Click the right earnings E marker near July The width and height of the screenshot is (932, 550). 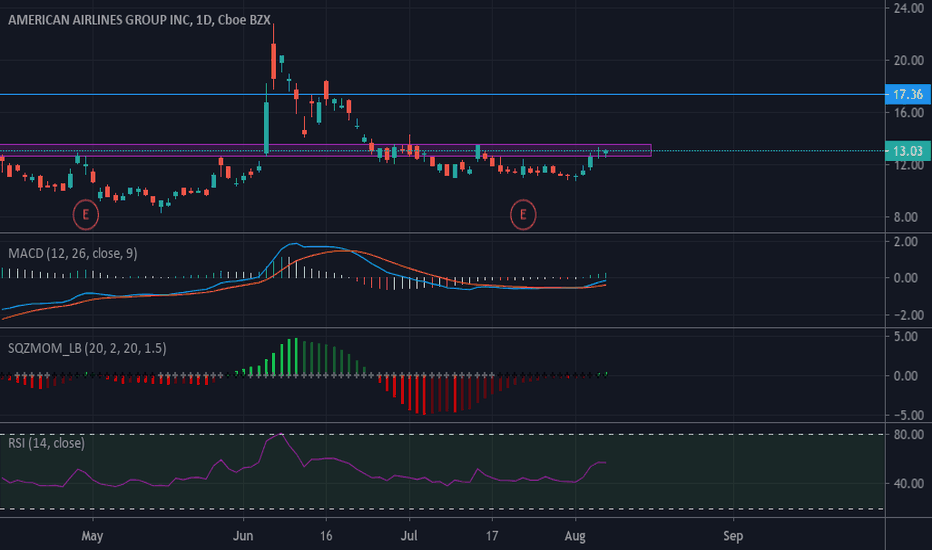(523, 215)
